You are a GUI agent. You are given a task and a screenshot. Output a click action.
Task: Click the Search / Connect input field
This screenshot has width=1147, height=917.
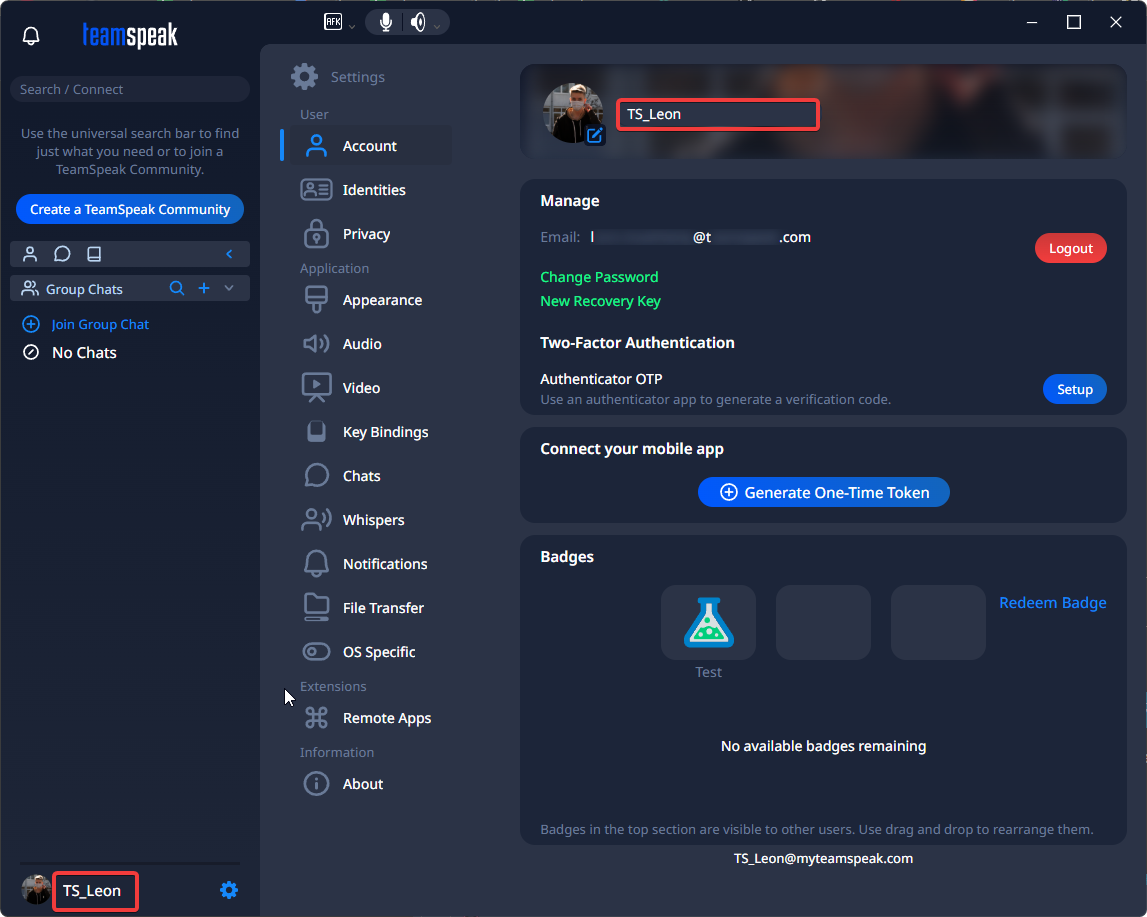point(130,89)
